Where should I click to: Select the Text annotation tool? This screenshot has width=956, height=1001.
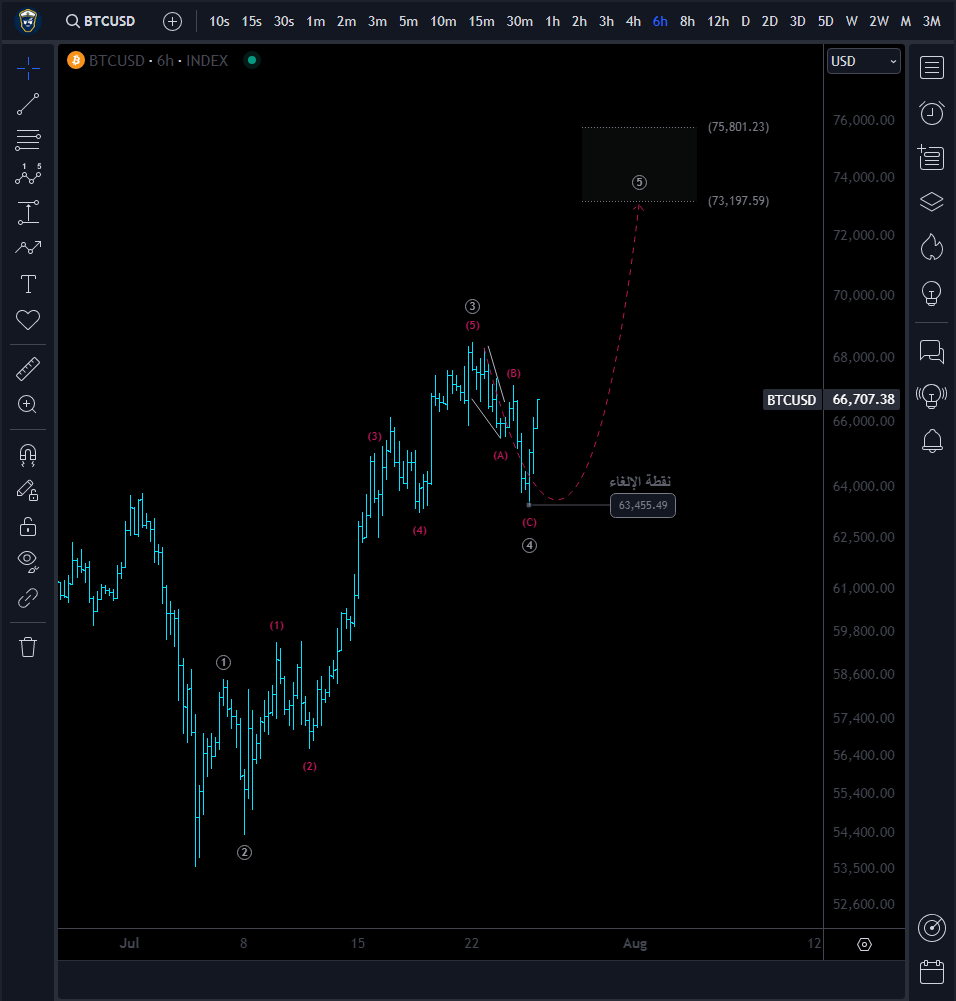[28, 284]
